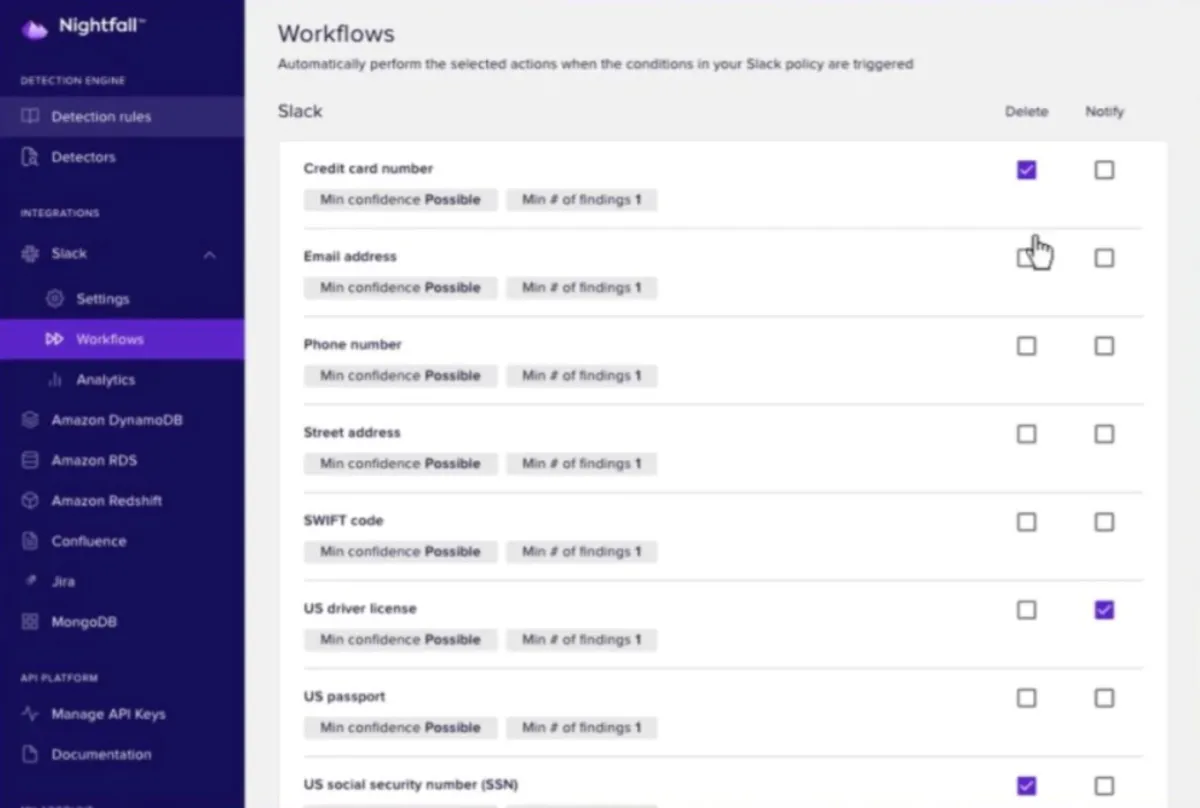Check Notify for SWIFT code
This screenshot has width=1200, height=808.
click(1104, 522)
